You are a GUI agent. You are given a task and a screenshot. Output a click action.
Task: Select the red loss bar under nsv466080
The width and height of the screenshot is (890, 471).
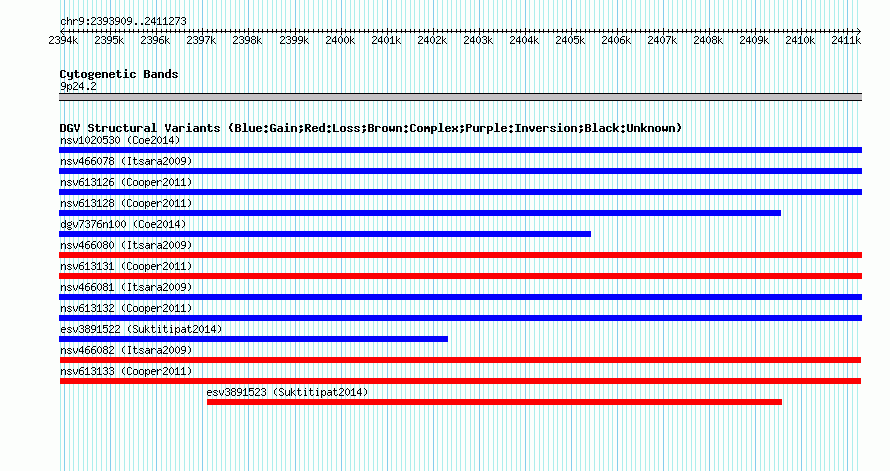pyautogui.click(x=460, y=255)
